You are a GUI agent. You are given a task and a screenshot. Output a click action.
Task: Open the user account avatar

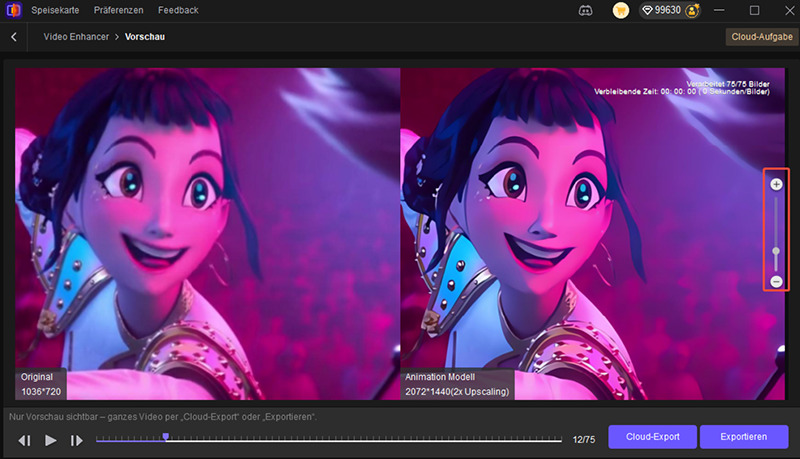pos(690,11)
